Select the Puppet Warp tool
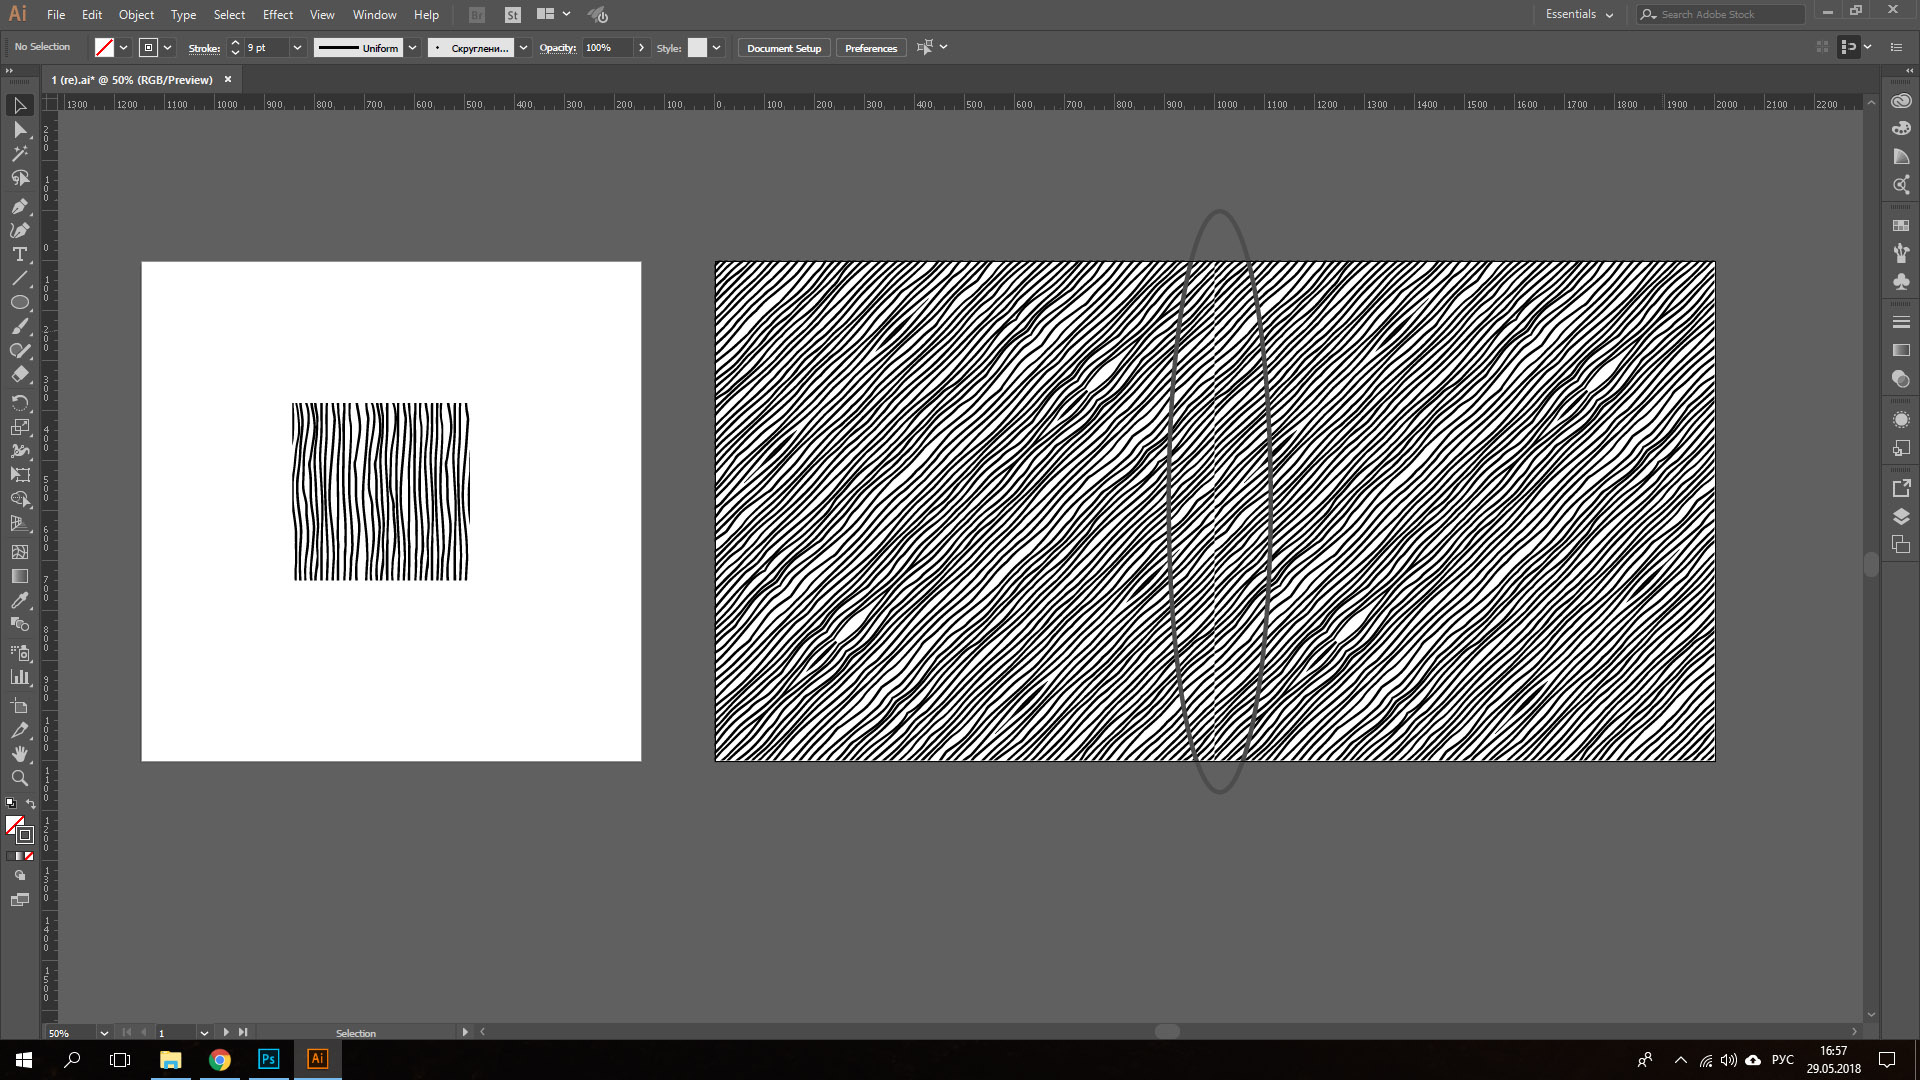Image resolution: width=1920 pixels, height=1080 pixels. (19, 451)
